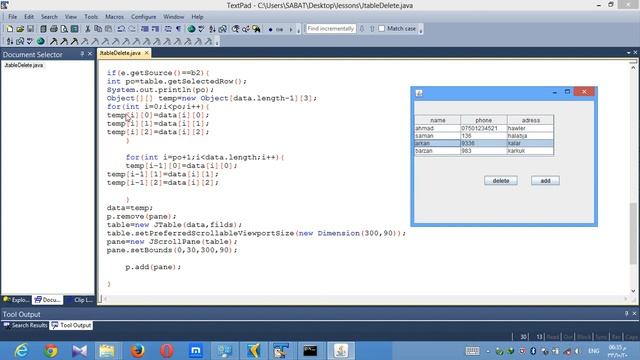Open Internet Explorer from the taskbar

[21, 351]
